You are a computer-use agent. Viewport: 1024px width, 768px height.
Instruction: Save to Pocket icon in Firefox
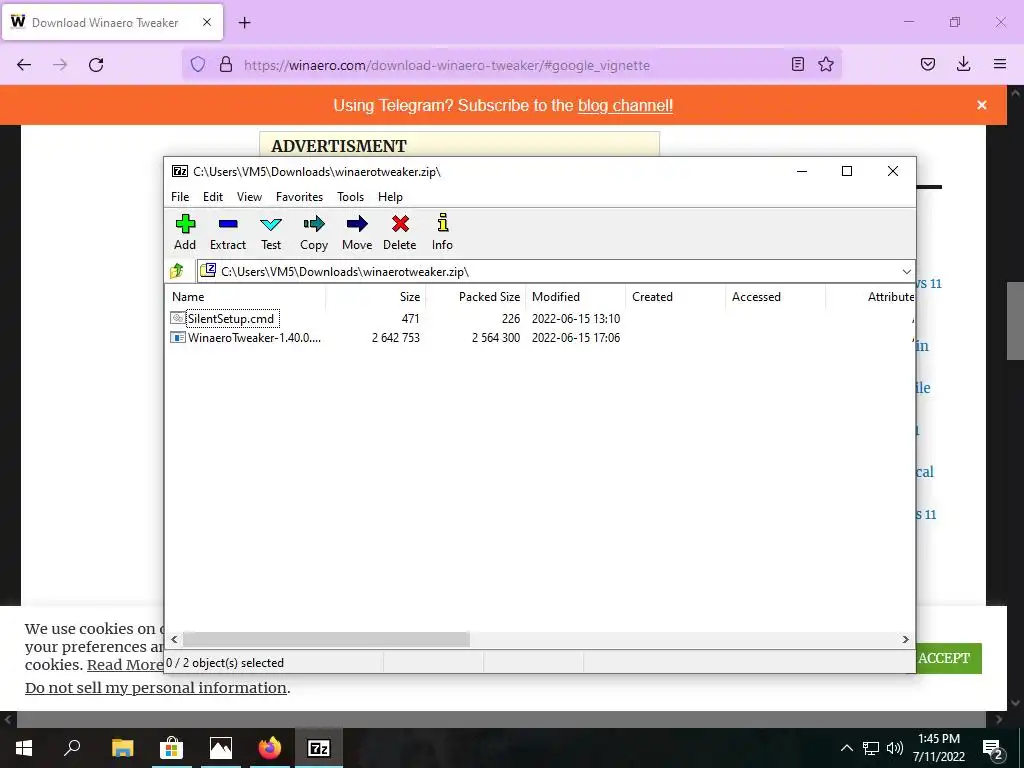[x=928, y=64]
